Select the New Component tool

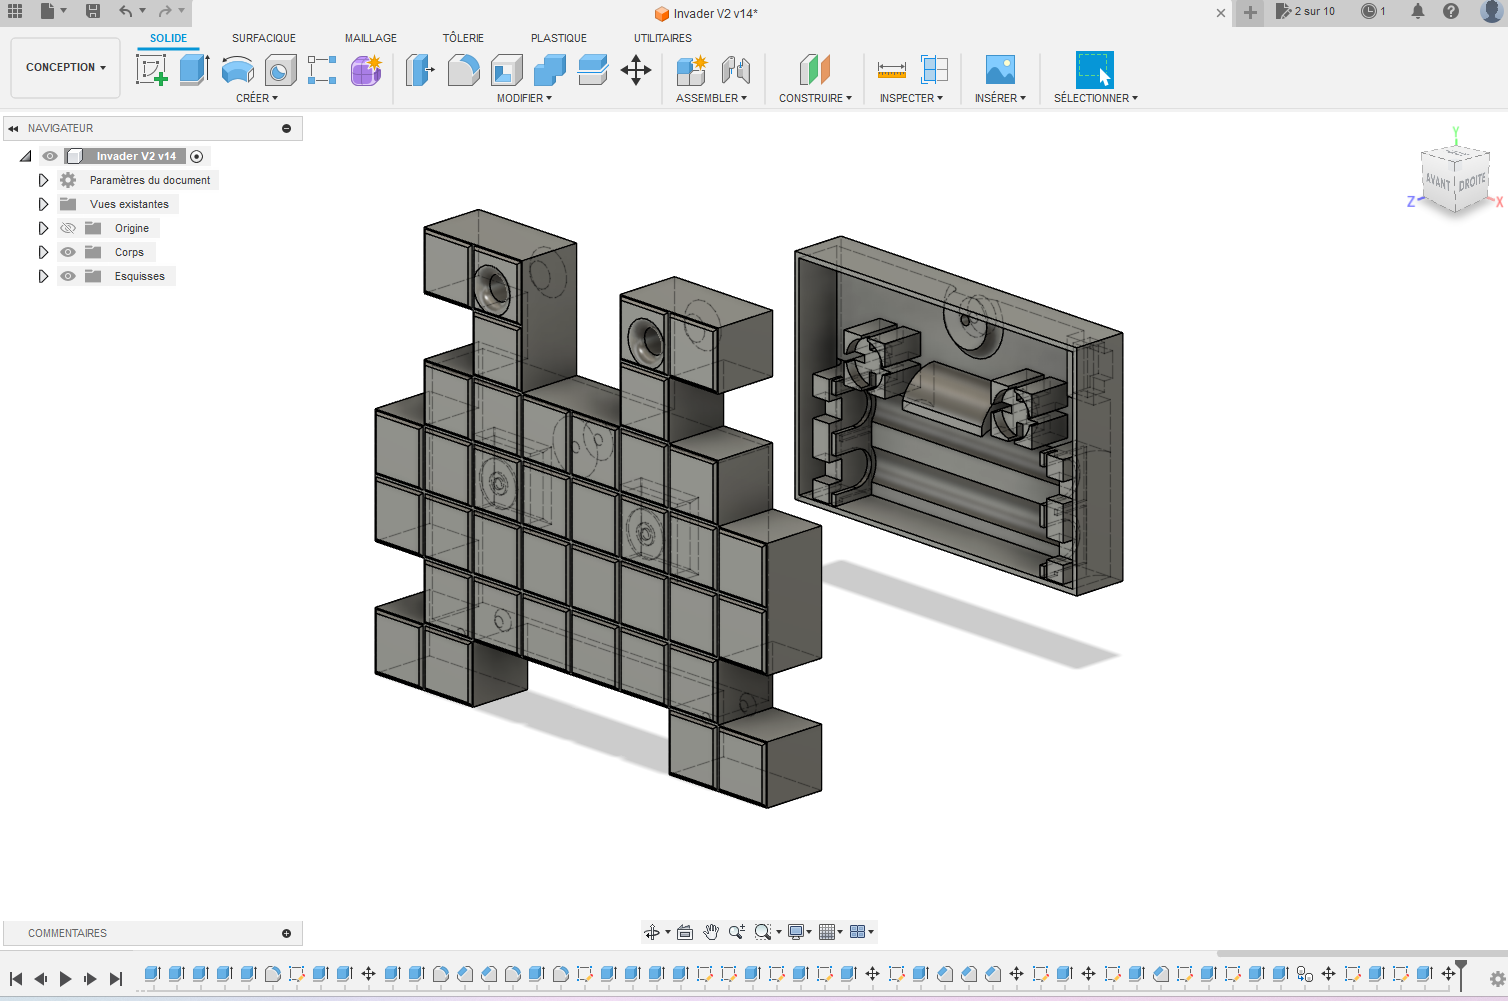(691, 70)
